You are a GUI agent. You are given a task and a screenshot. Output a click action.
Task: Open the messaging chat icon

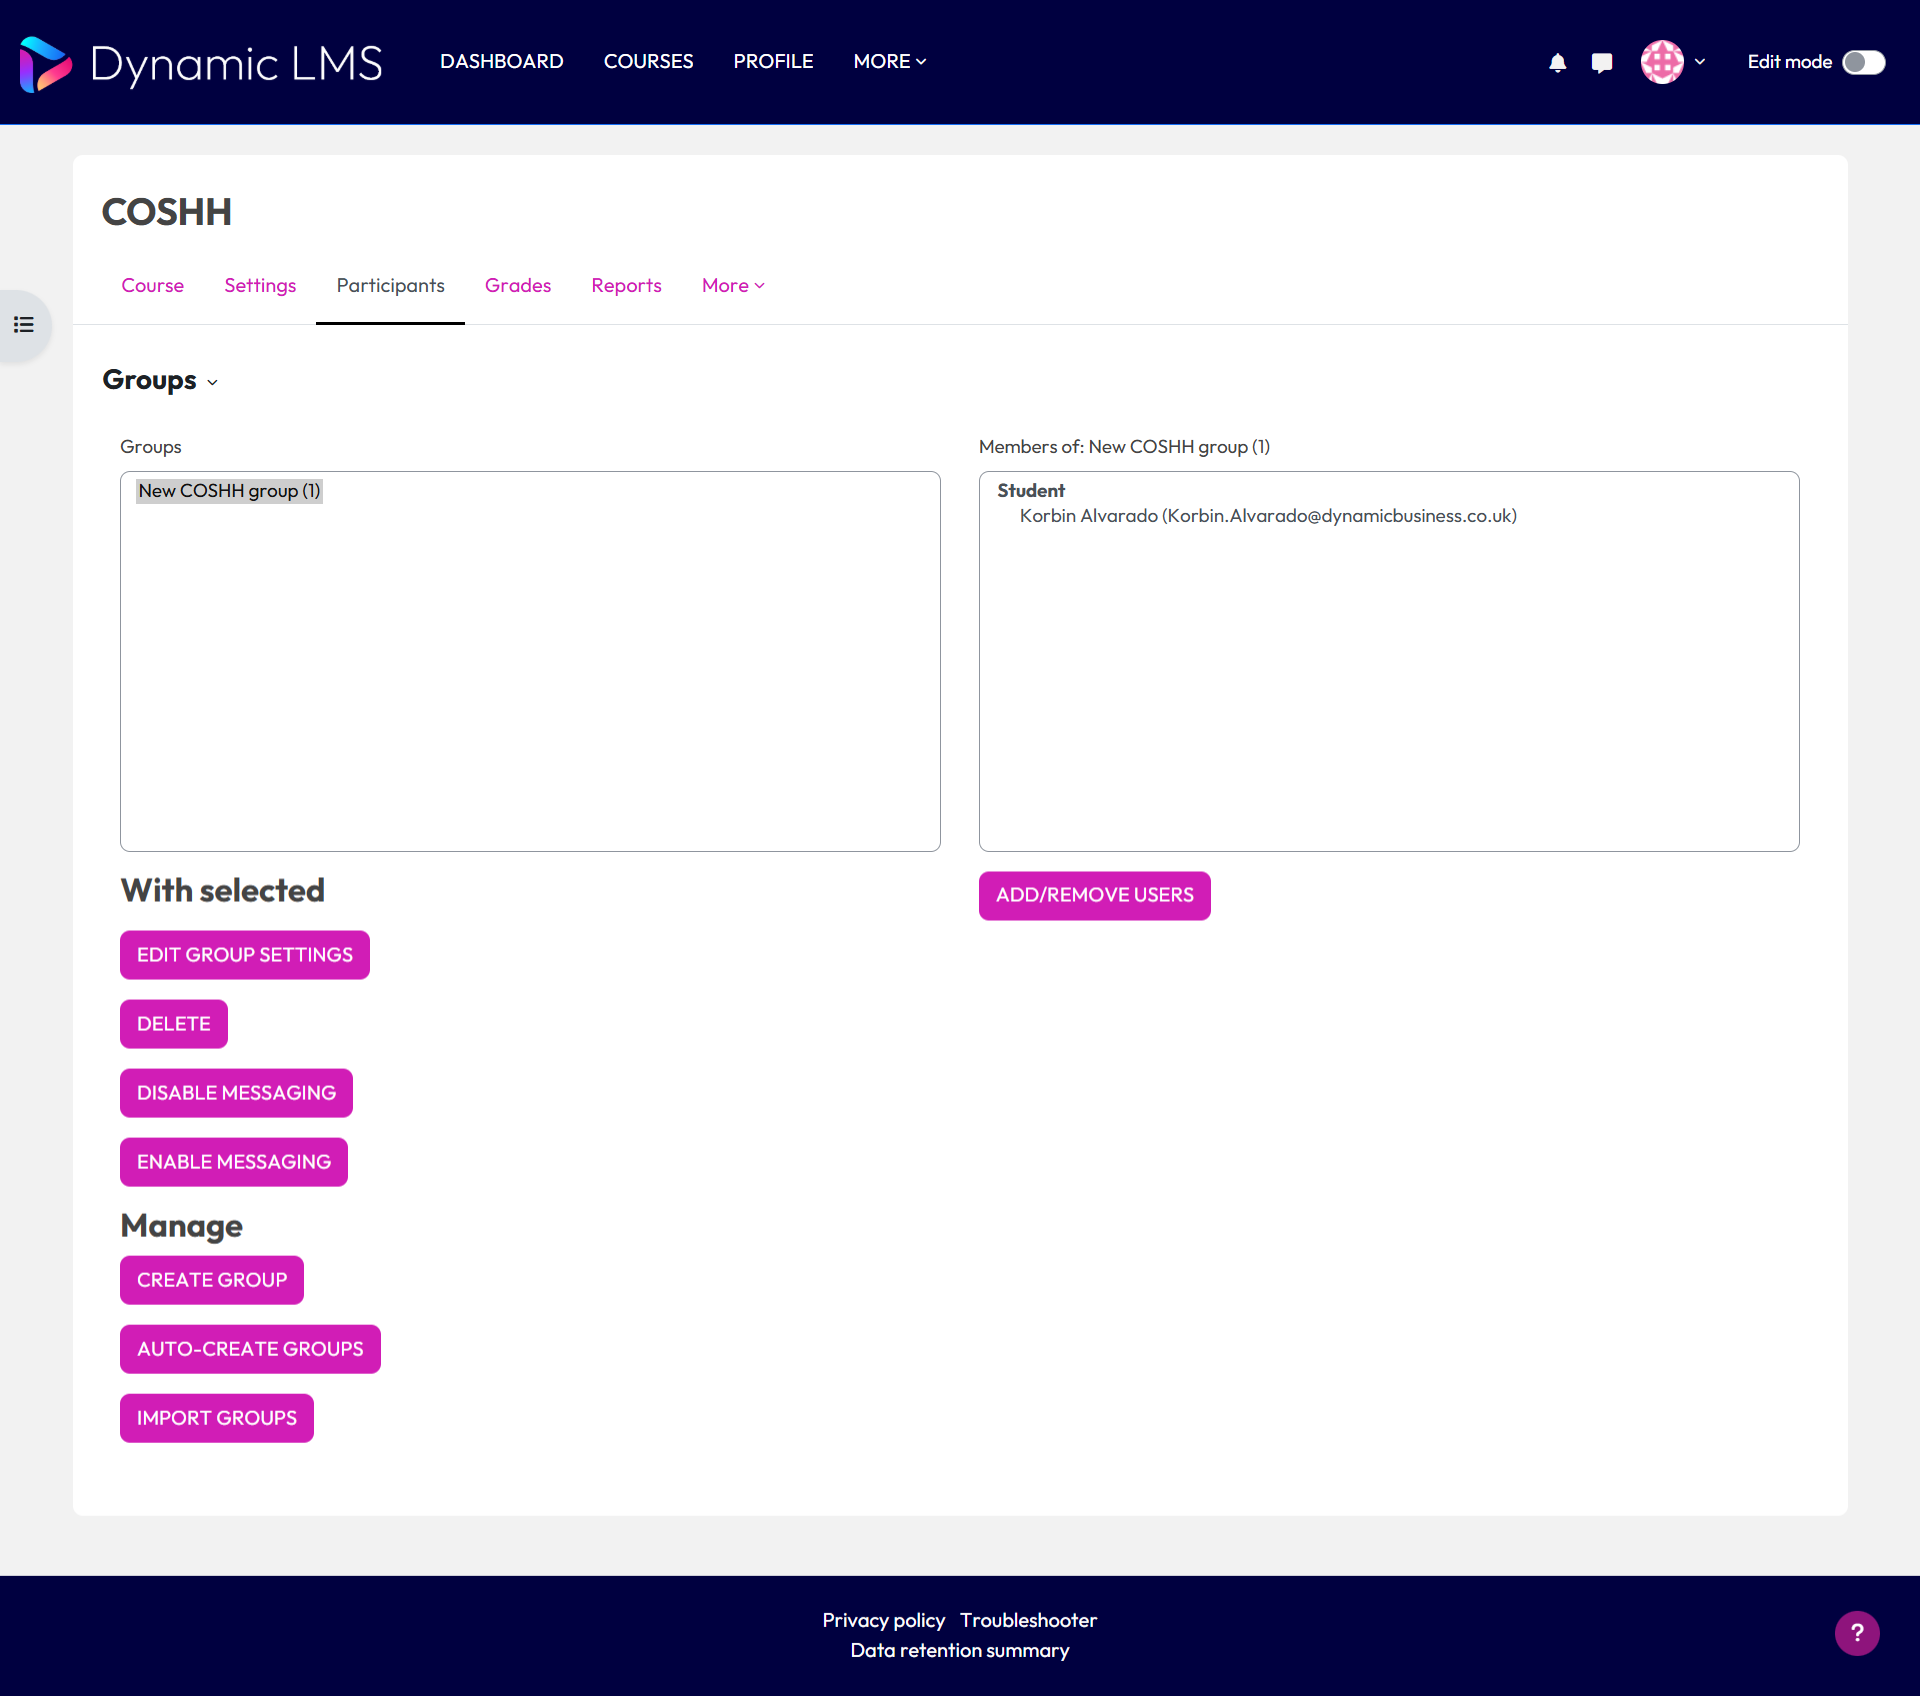pos(1602,63)
